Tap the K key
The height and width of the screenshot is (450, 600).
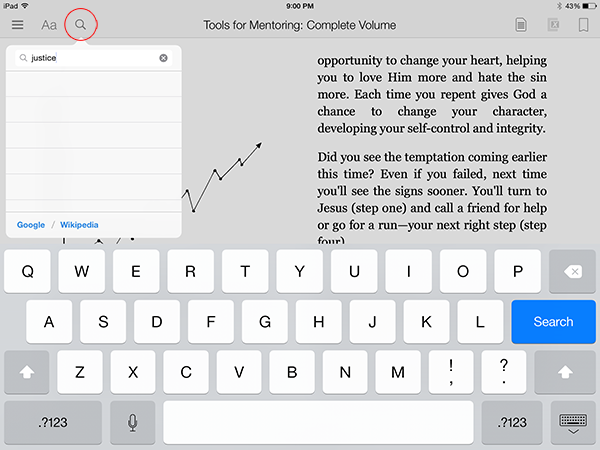click(x=426, y=322)
